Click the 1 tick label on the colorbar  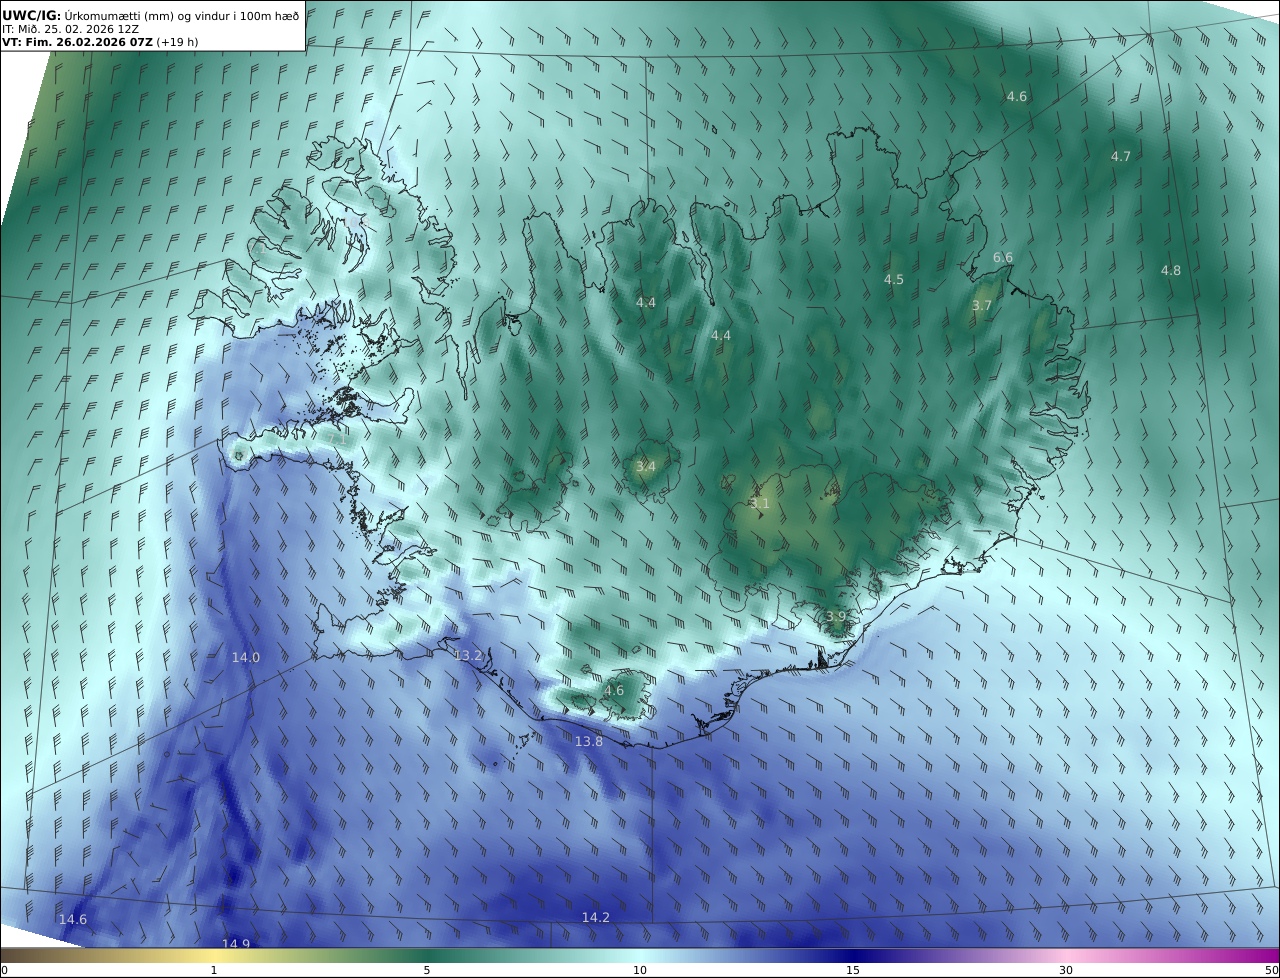tap(214, 971)
